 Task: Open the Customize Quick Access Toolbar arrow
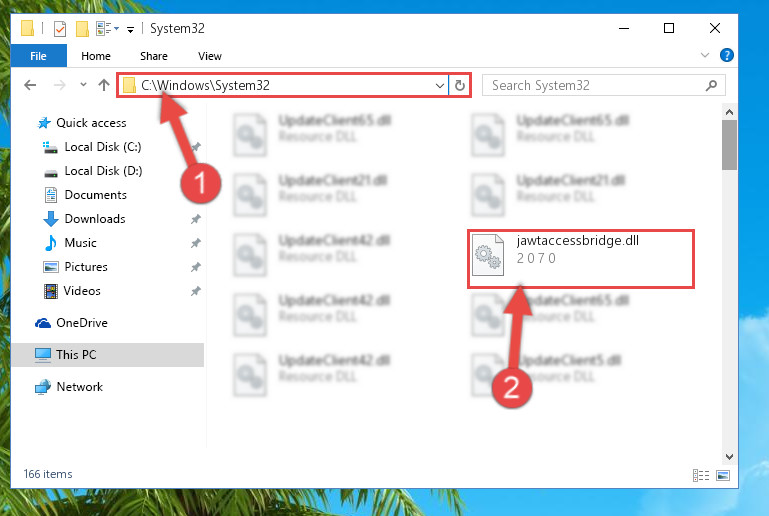pyautogui.click(x=130, y=30)
